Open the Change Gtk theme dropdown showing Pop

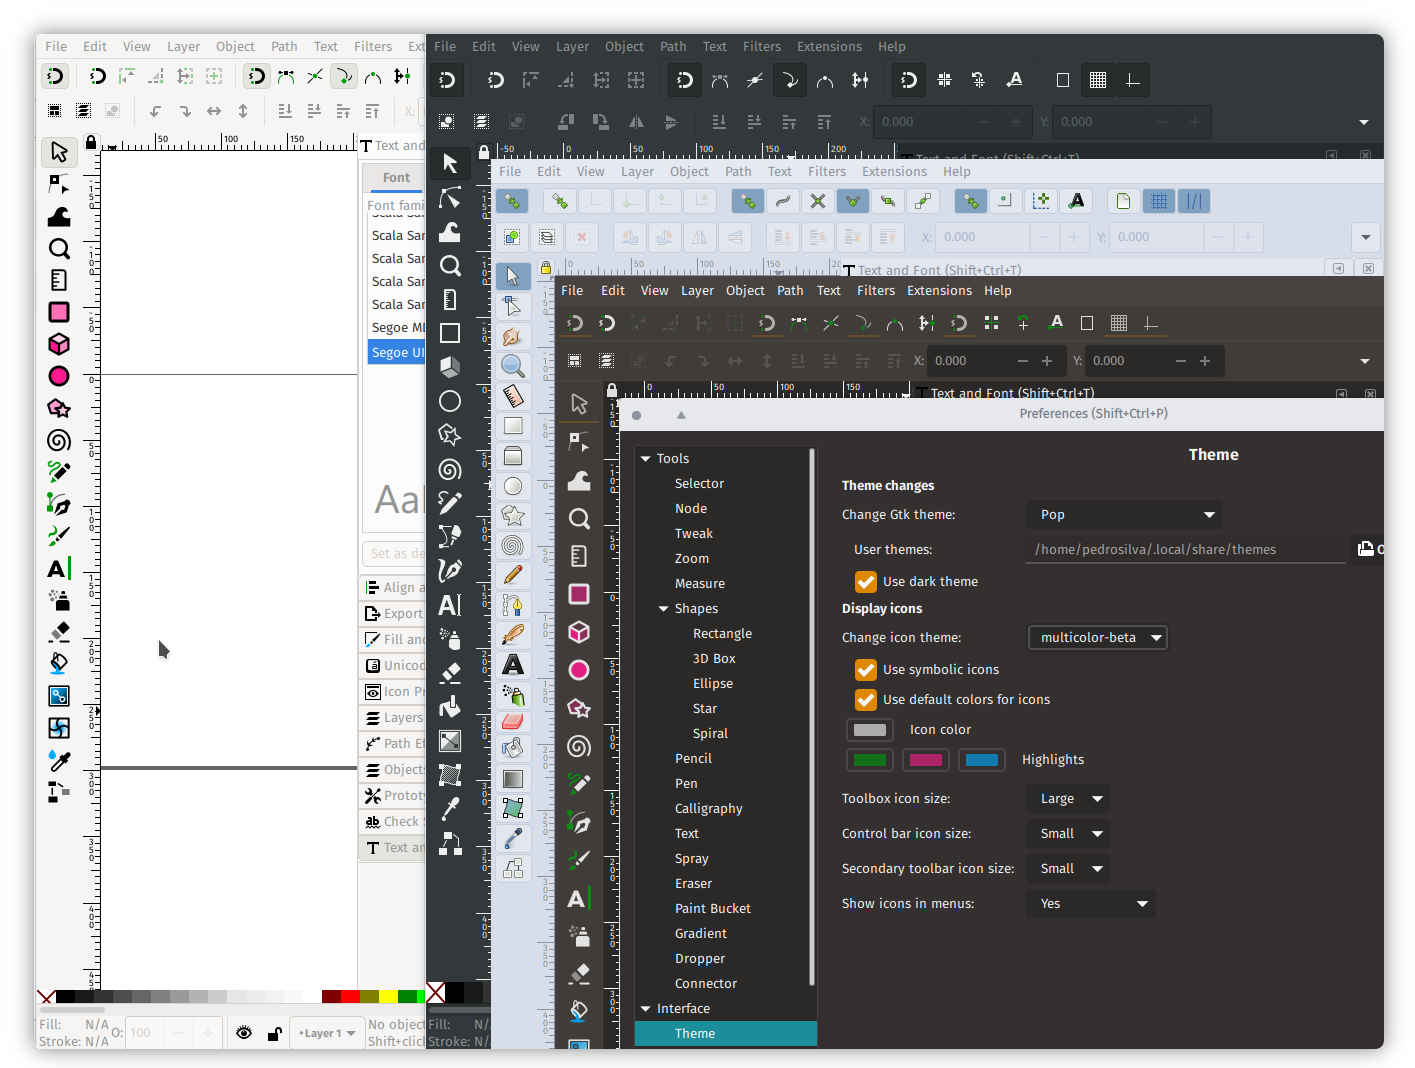point(1124,514)
